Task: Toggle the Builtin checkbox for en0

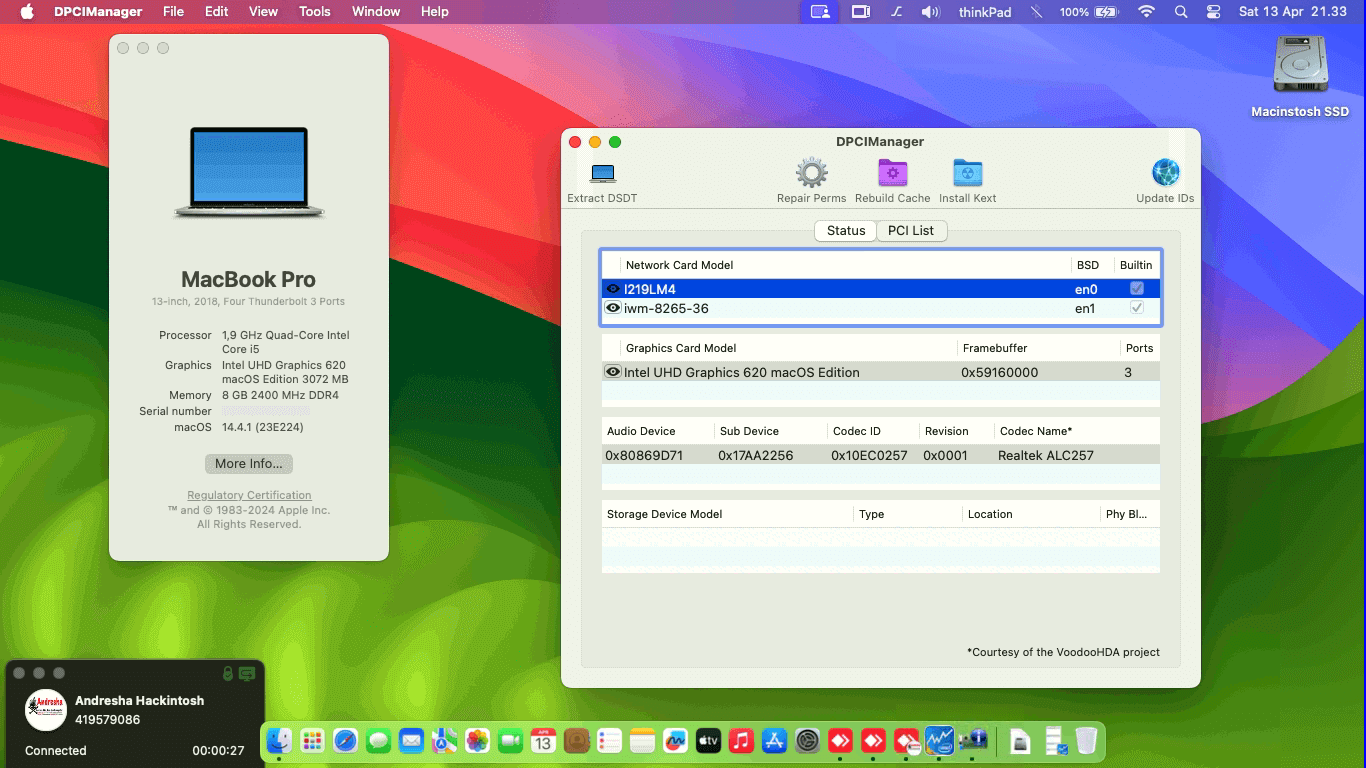Action: tap(1136, 288)
